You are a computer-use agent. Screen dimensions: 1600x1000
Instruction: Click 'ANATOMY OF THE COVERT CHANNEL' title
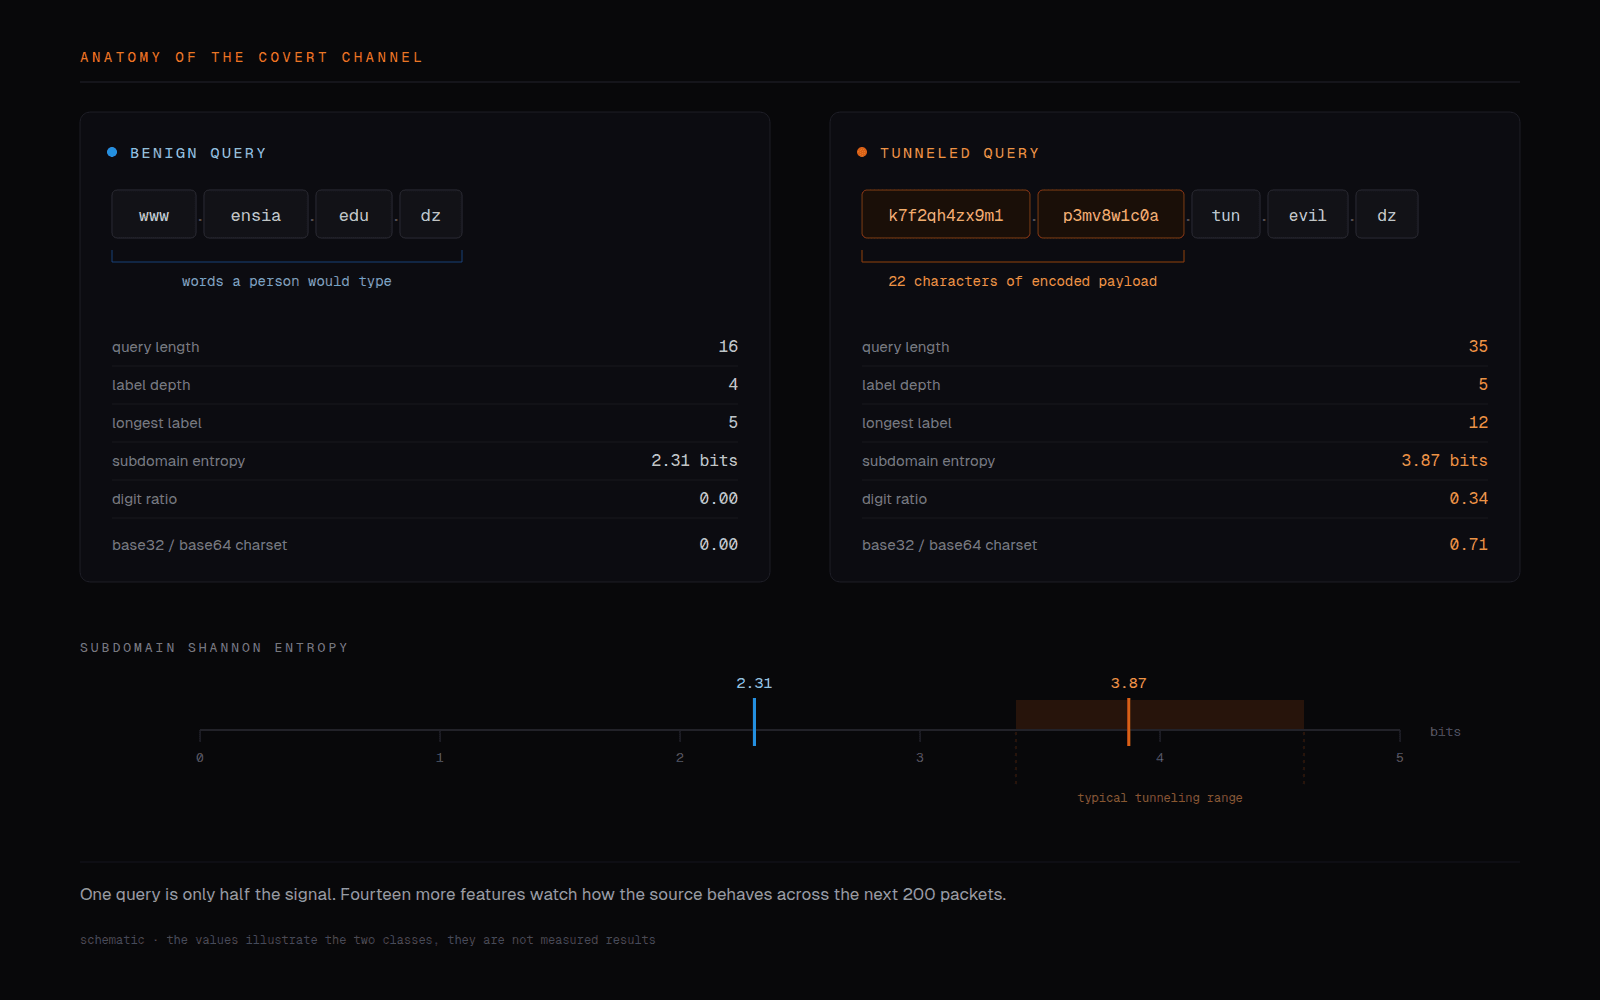pos(252,57)
